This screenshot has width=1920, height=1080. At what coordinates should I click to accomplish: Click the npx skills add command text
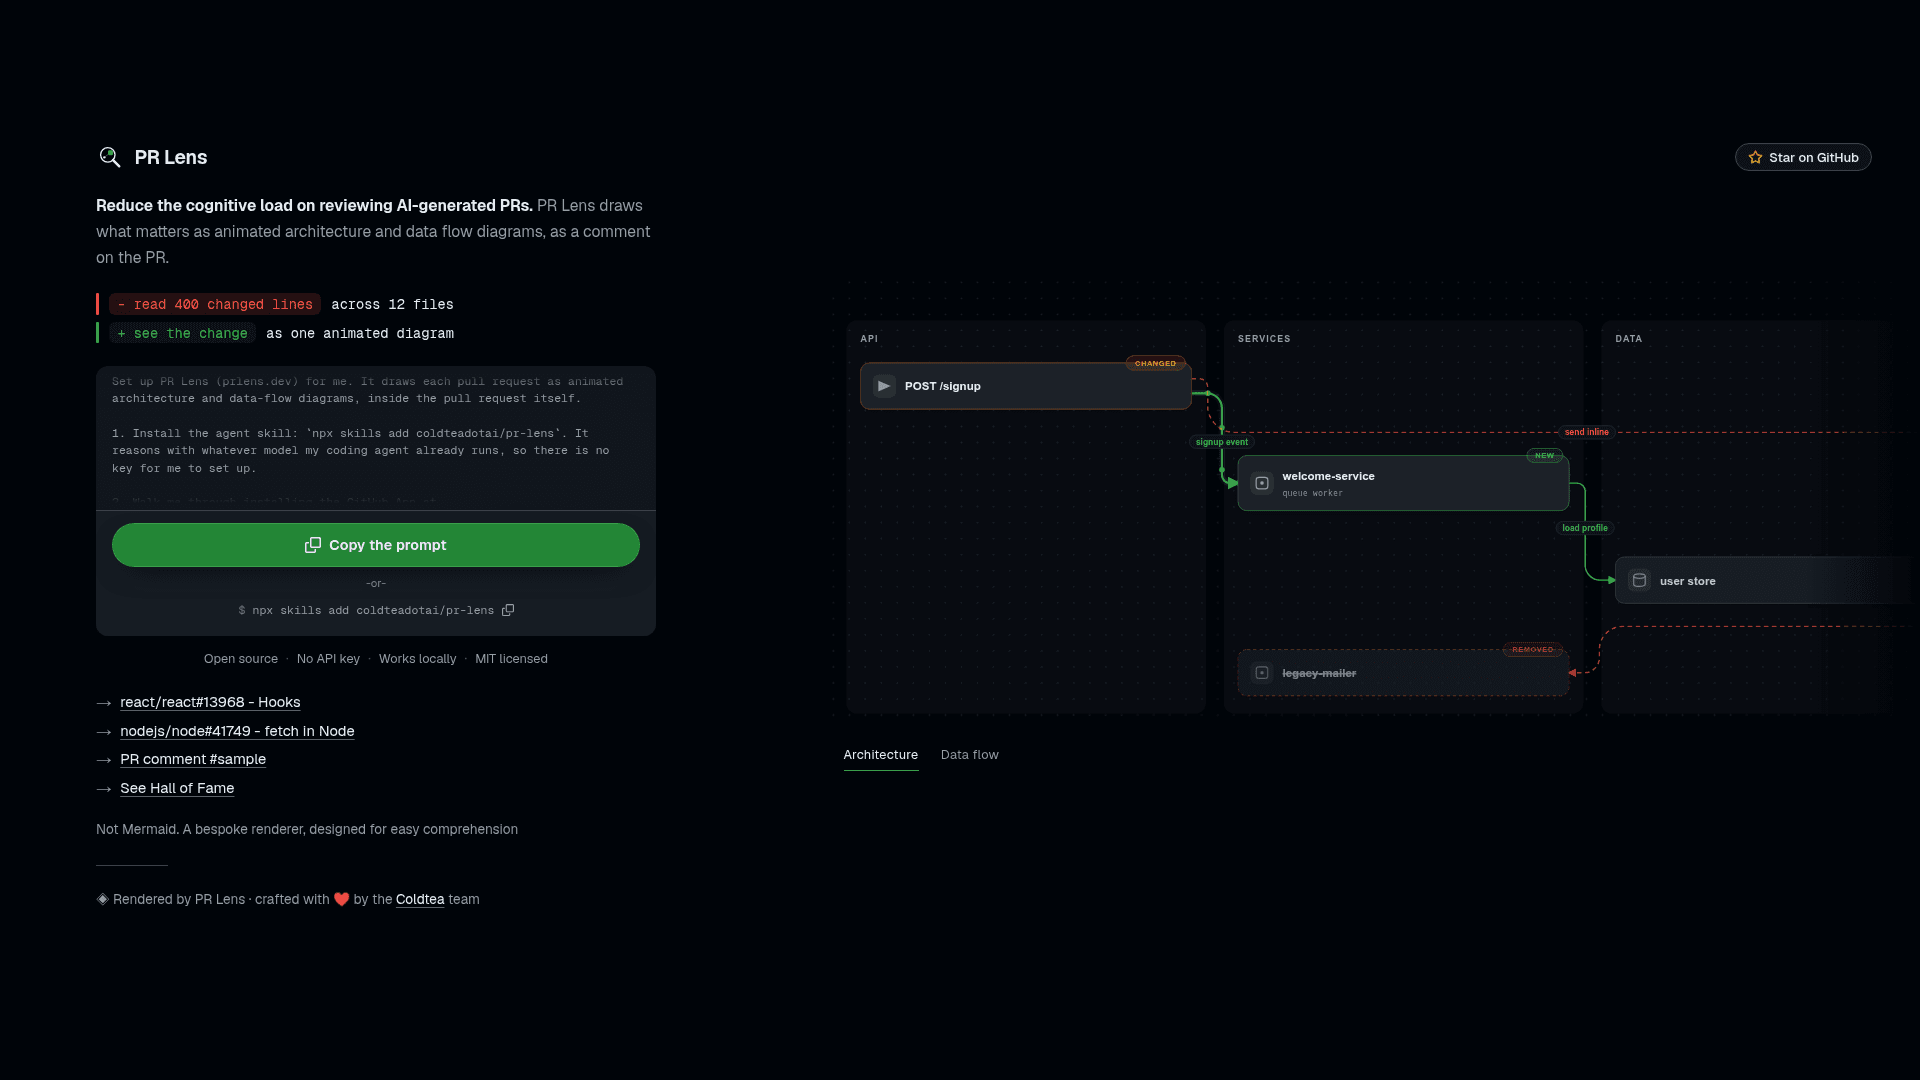point(373,610)
